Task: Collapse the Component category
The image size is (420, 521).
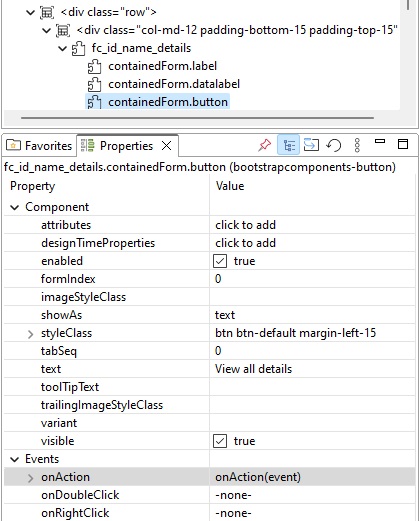Action: (x=14, y=207)
